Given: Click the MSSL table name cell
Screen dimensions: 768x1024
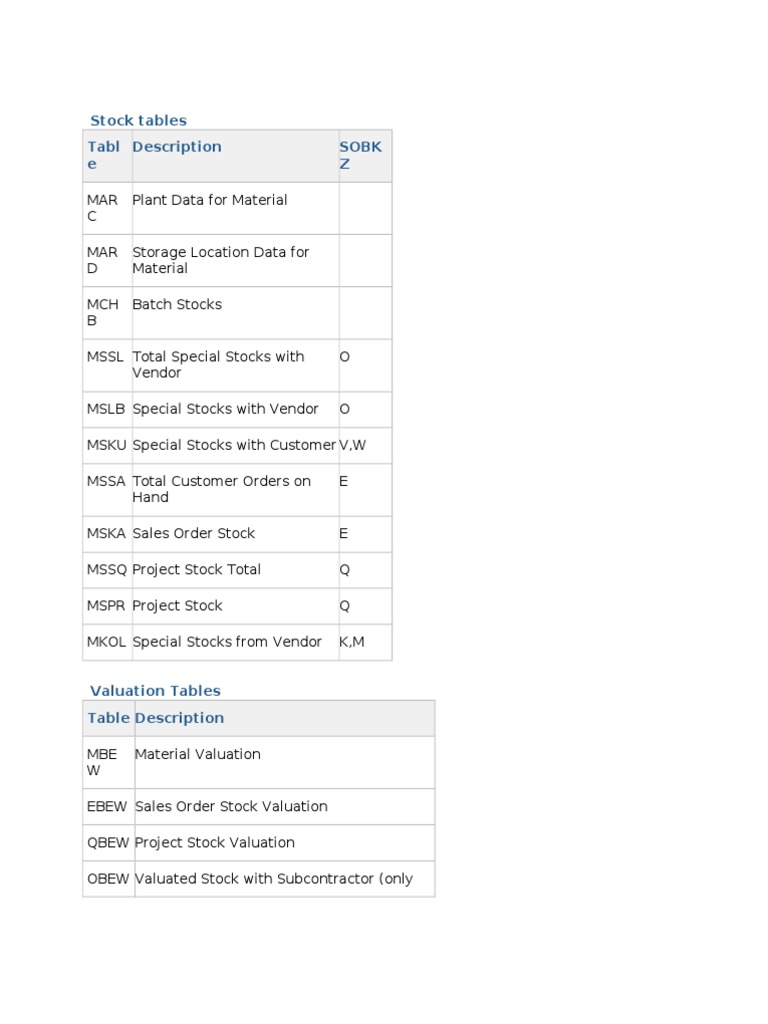Looking at the screenshot, I should click(106, 356).
